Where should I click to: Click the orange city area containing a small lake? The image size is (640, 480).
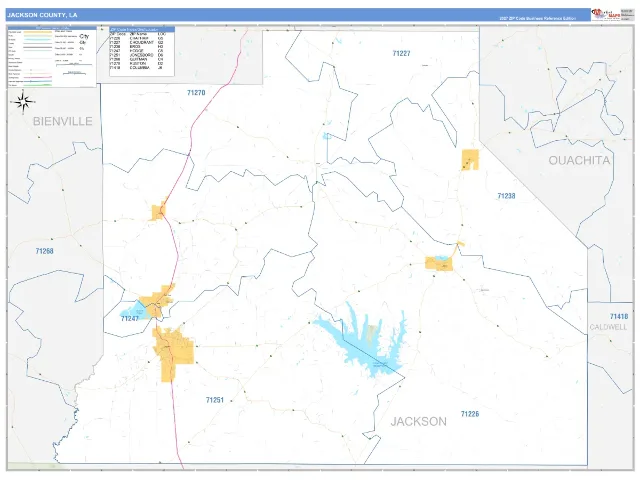438,263
